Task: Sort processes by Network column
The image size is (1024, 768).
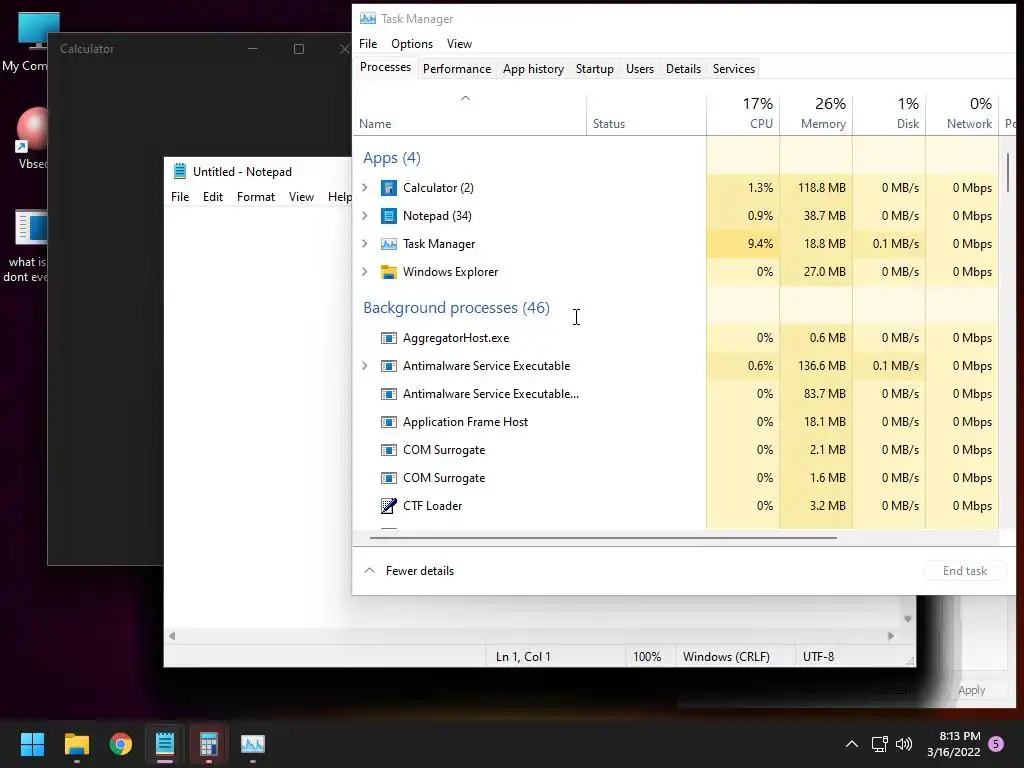Action: (963, 114)
